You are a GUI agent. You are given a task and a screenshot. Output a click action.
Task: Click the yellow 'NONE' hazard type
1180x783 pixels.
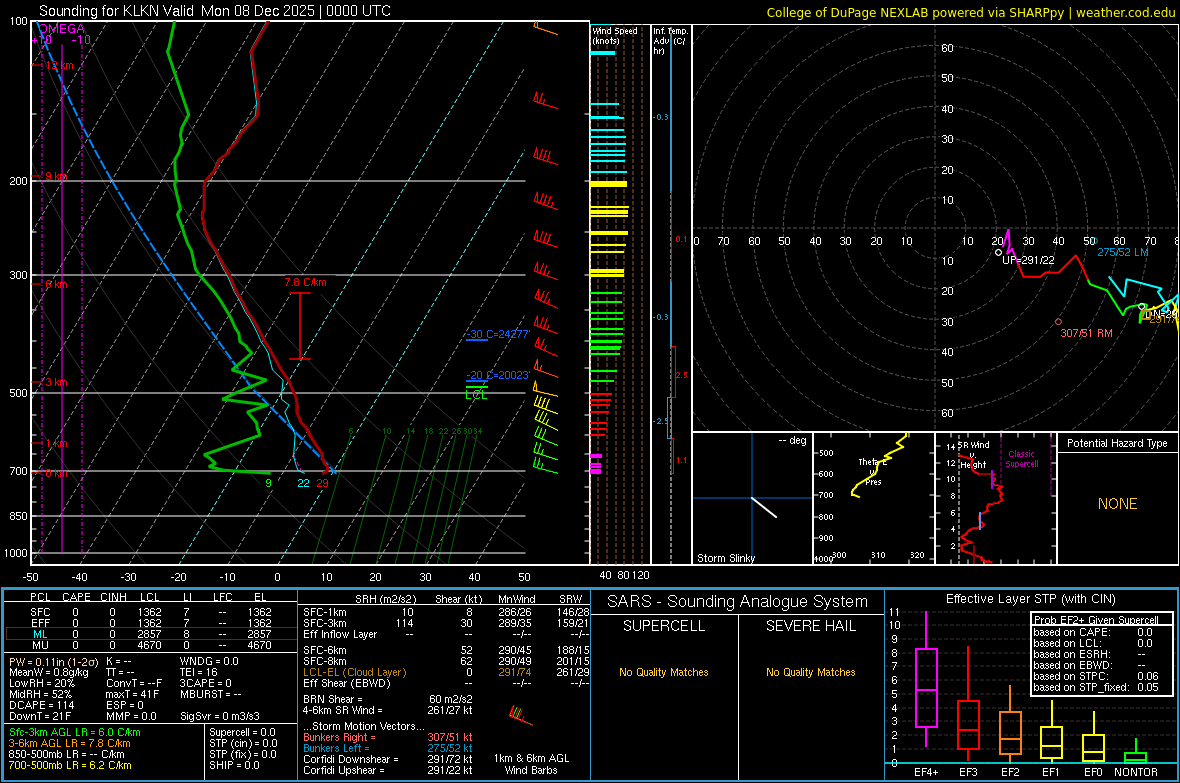click(x=1117, y=504)
